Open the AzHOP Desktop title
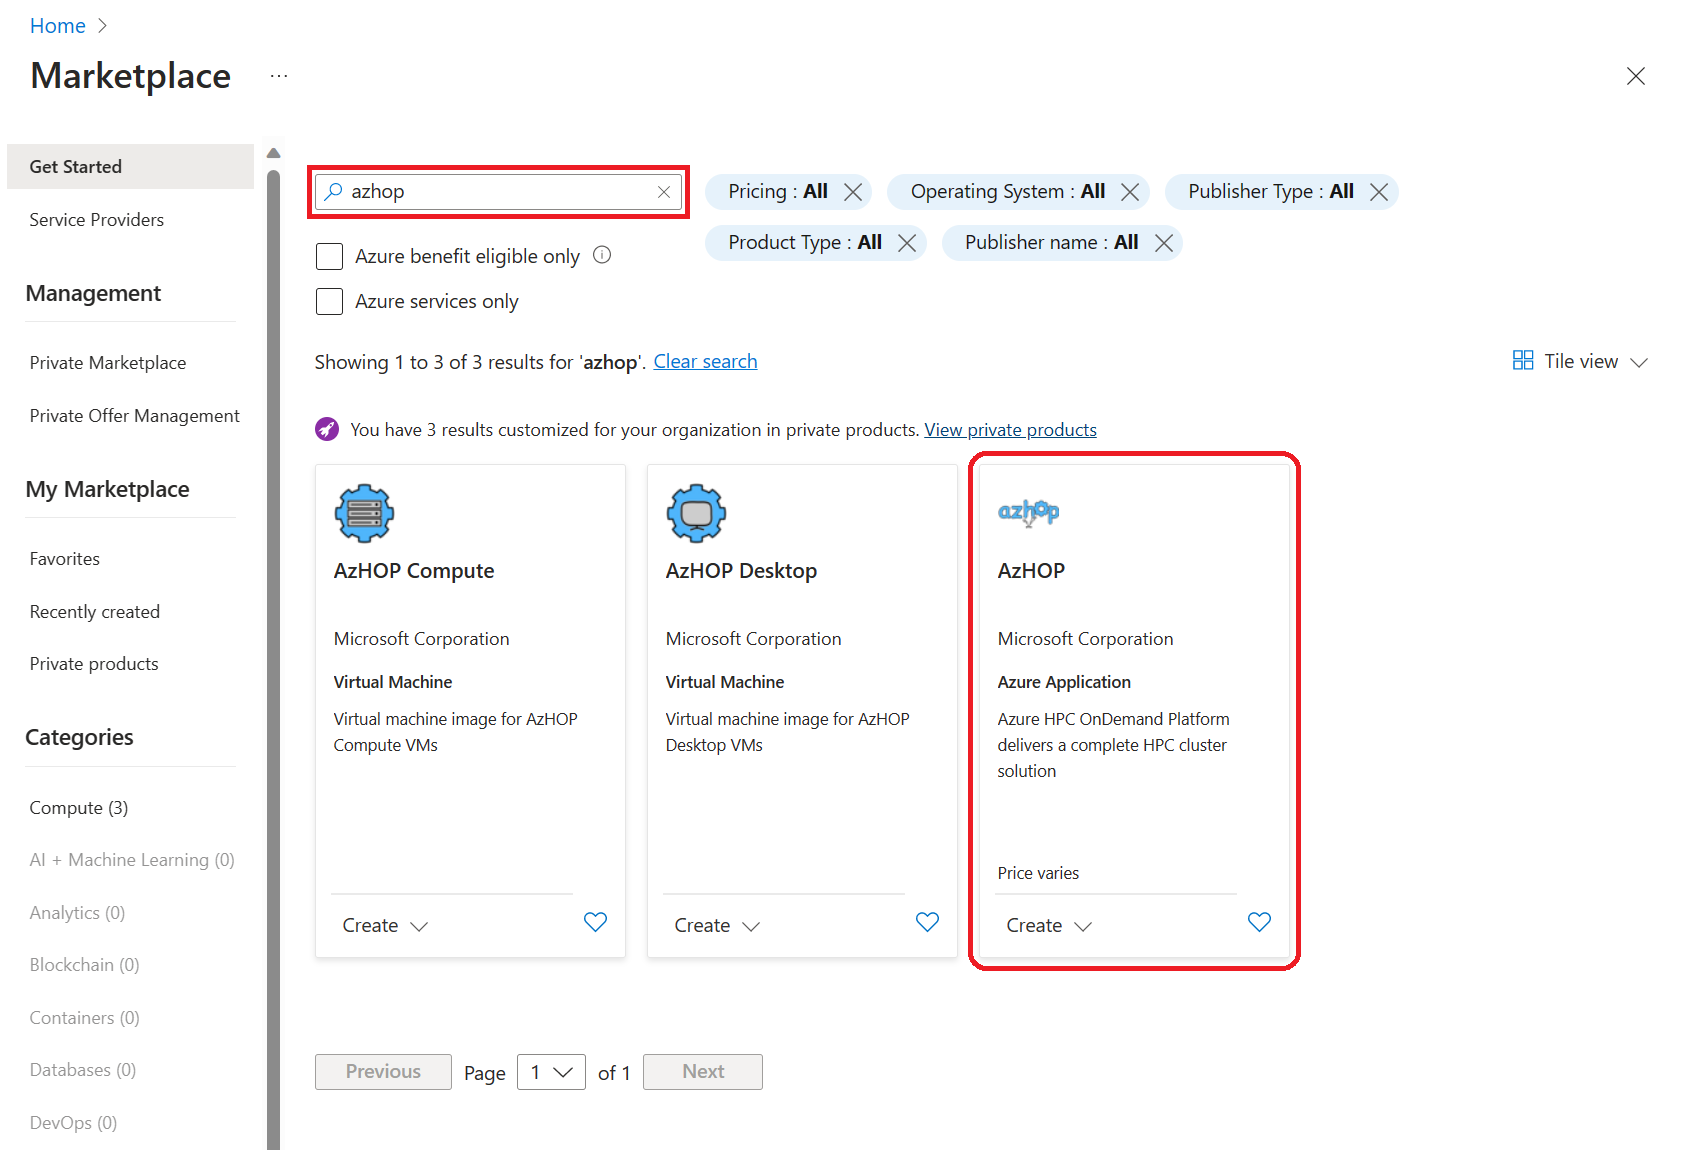 [x=742, y=571]
